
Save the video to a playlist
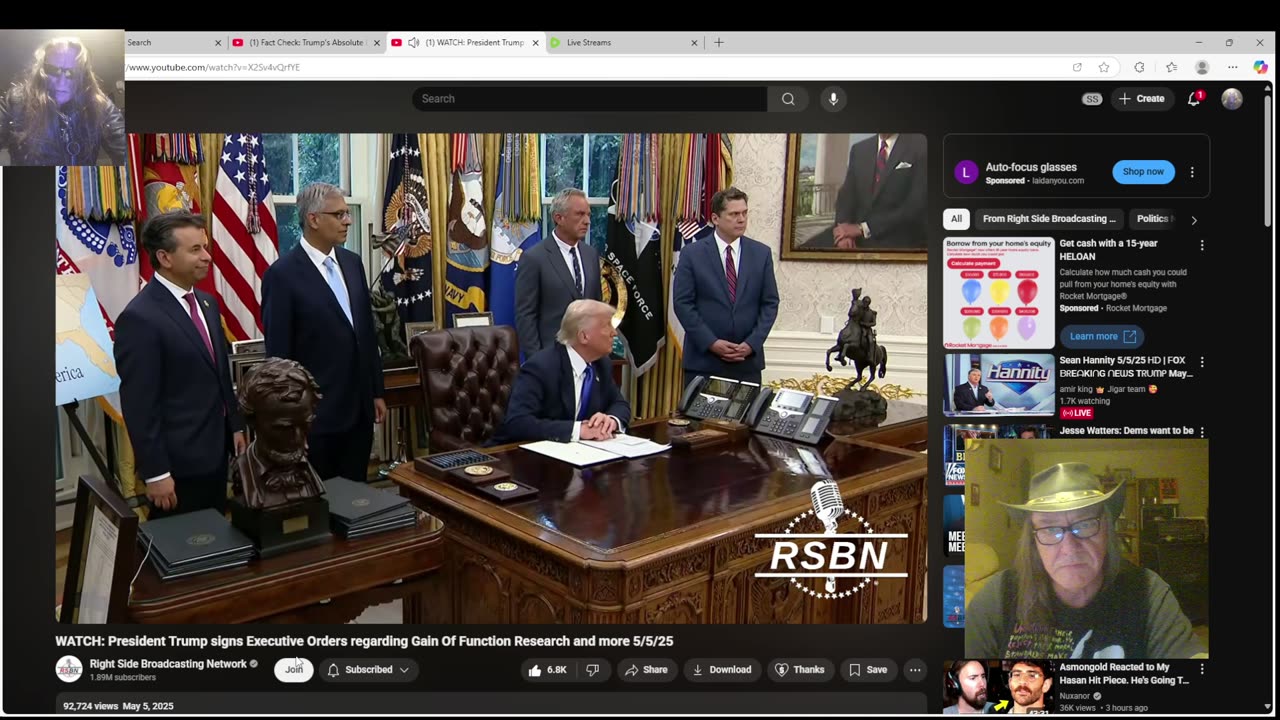868,670
